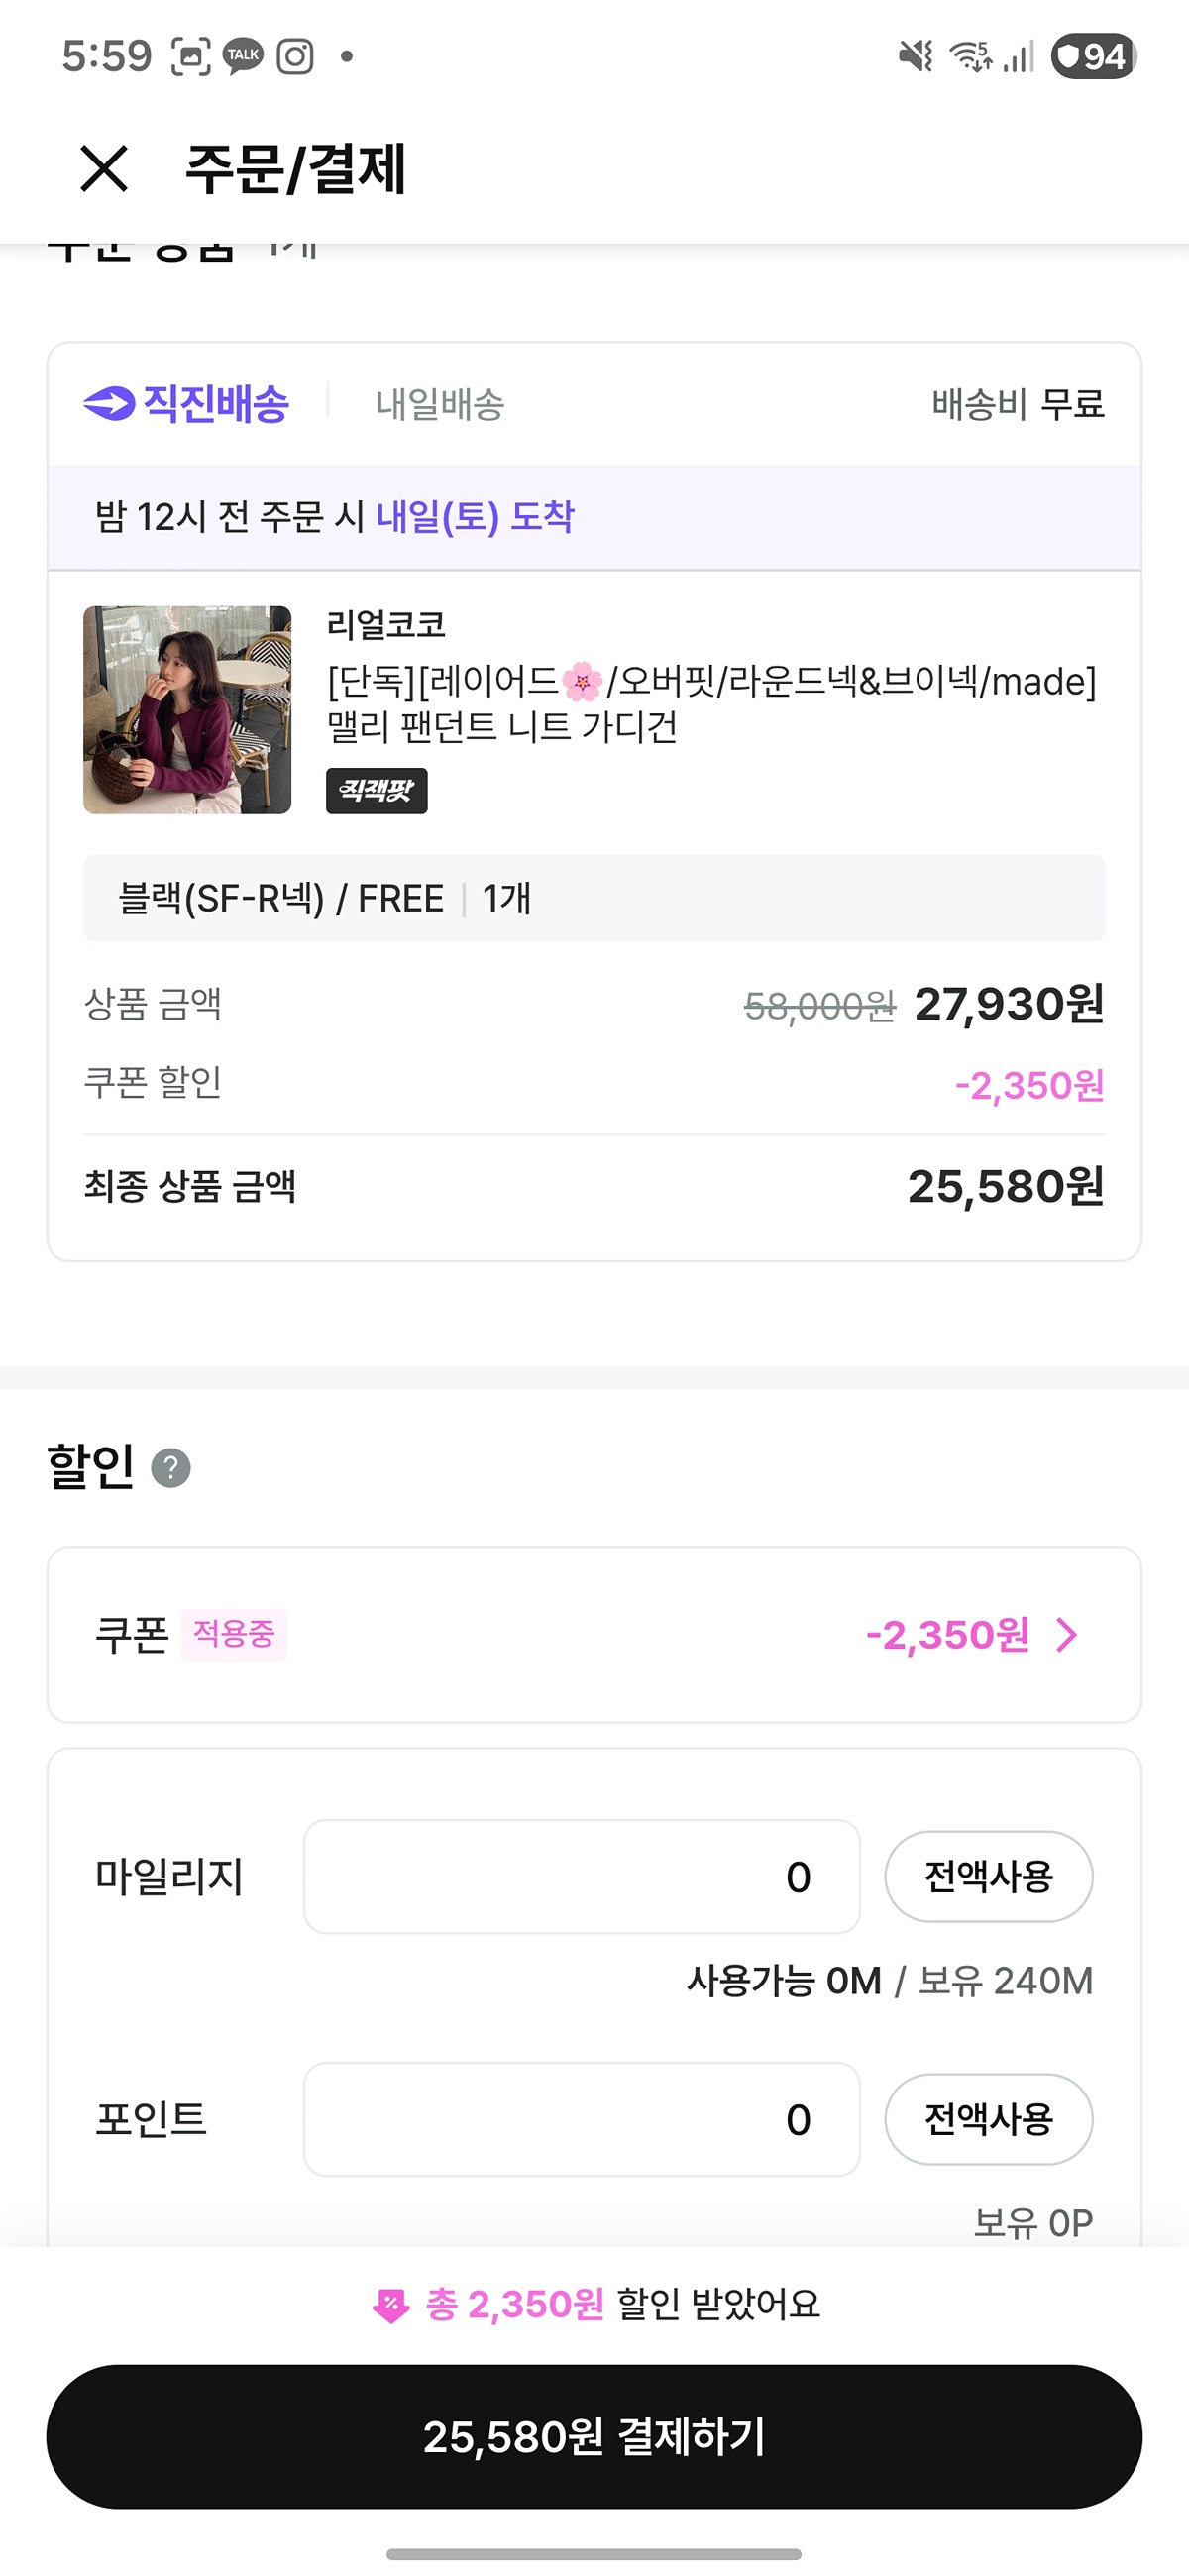Tap the 직잭팟 badge under product name
This screenshot has height=2576, width=1189.
[x=376, y=791]
